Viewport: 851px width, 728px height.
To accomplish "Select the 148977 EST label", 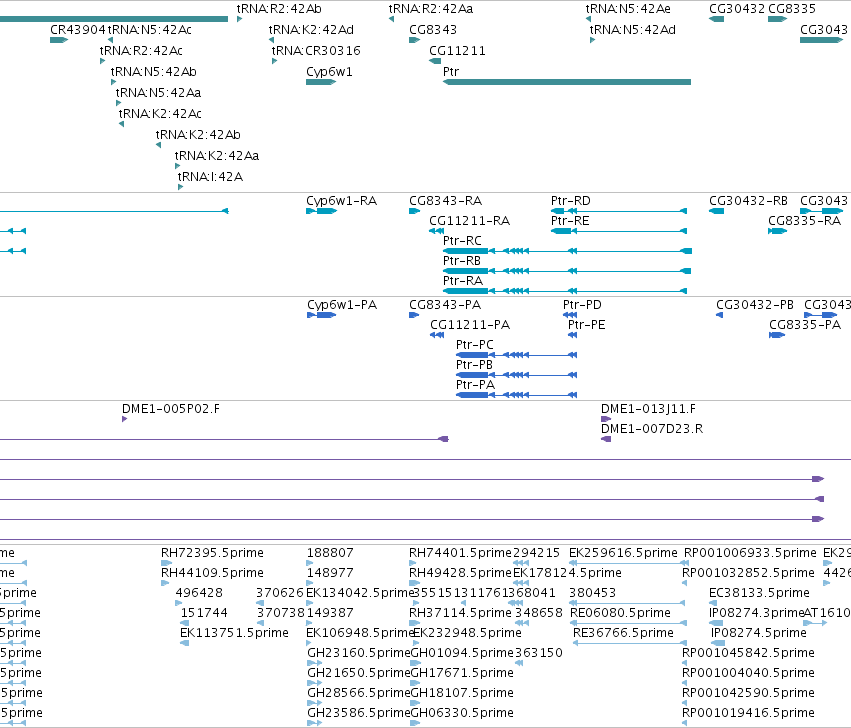I will pos(330,573).
